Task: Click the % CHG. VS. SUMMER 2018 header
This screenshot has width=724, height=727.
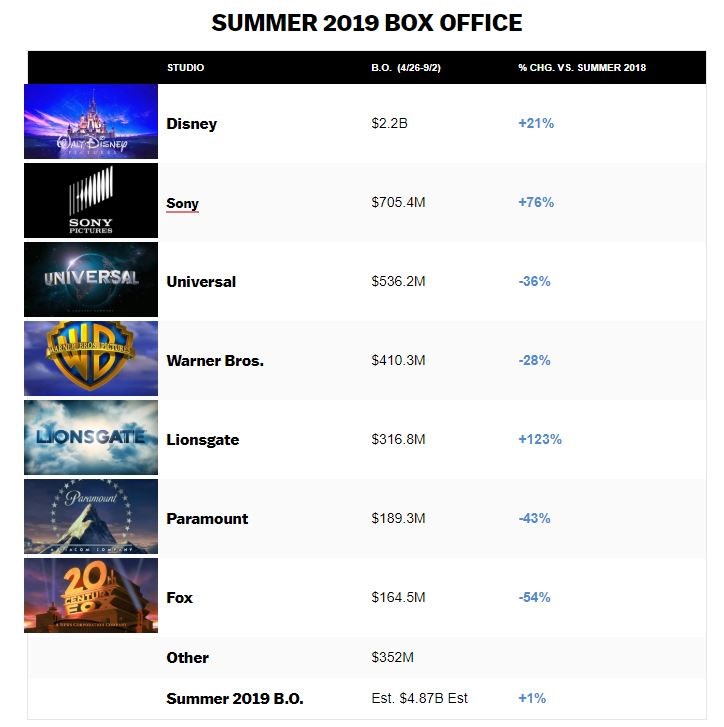Action: tap(582, 68)
